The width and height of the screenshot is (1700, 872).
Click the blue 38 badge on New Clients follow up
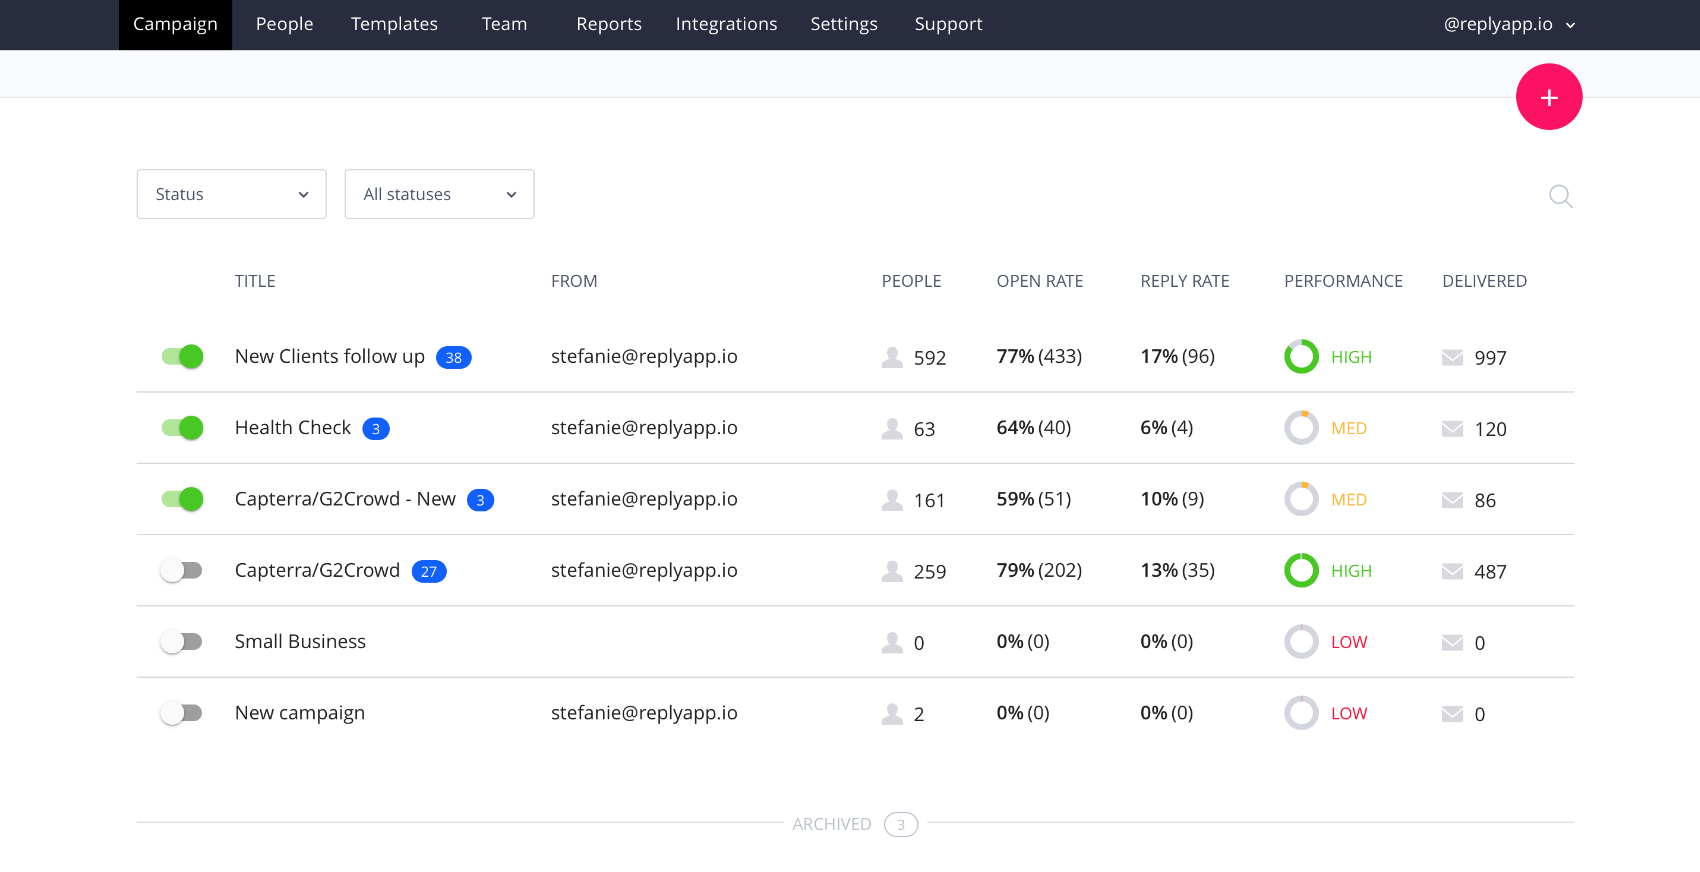(453, 358)
